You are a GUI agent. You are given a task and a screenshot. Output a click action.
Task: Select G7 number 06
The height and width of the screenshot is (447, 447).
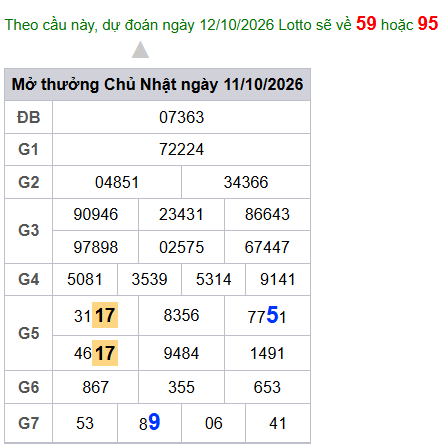(214, 423)
